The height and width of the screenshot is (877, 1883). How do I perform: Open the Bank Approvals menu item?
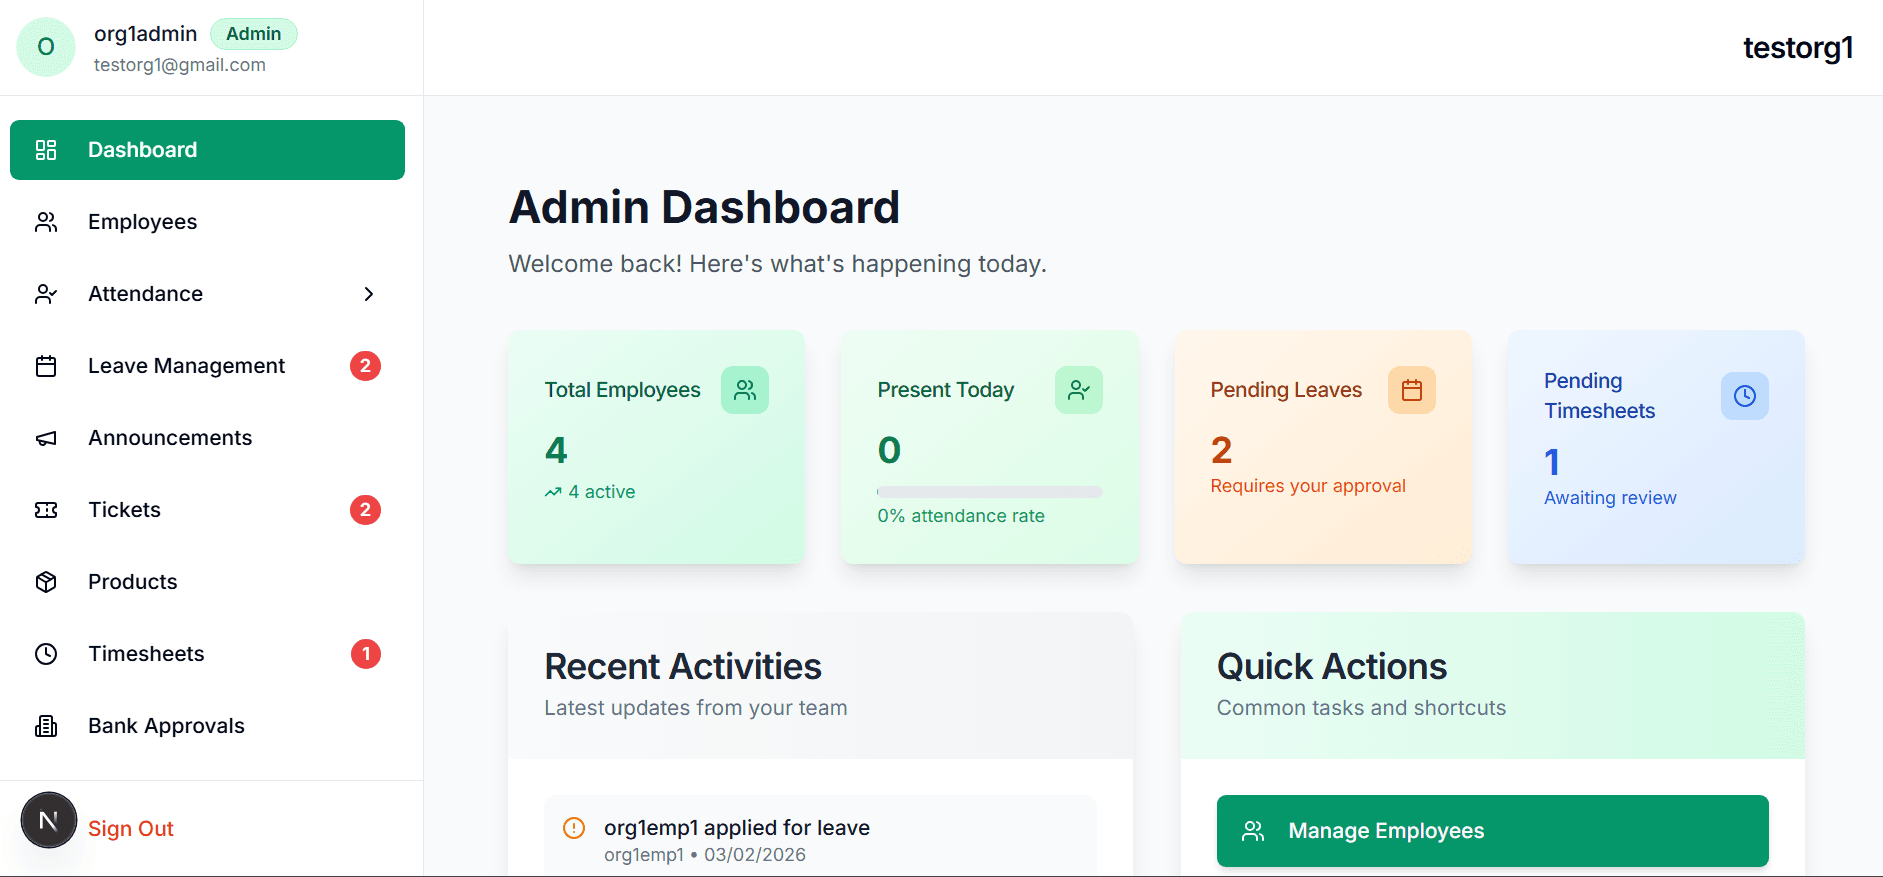click(207, 726)
